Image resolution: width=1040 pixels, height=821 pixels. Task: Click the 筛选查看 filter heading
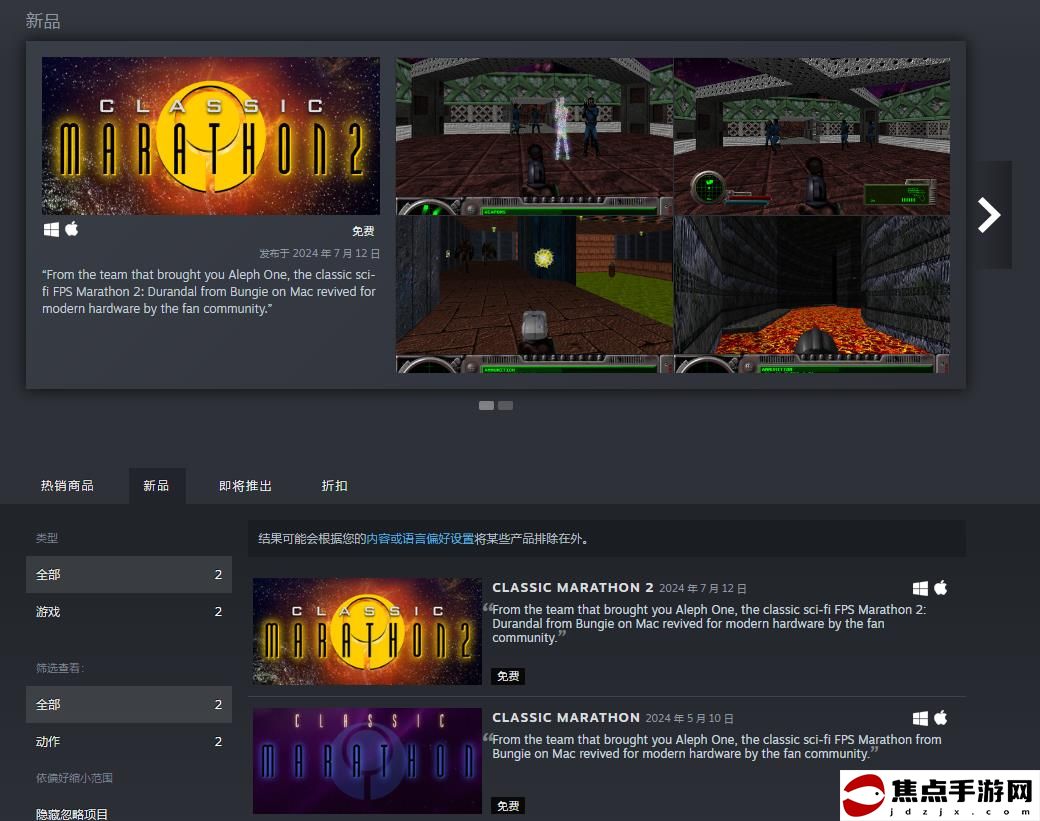coord(60,668)
